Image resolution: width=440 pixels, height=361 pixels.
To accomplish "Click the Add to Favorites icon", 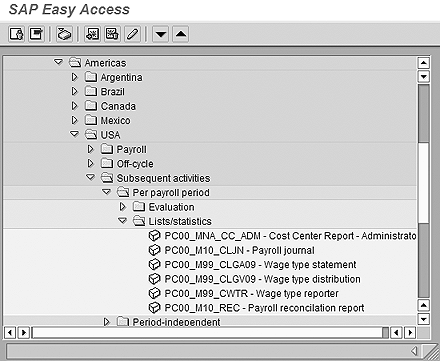I will [92, 34].
